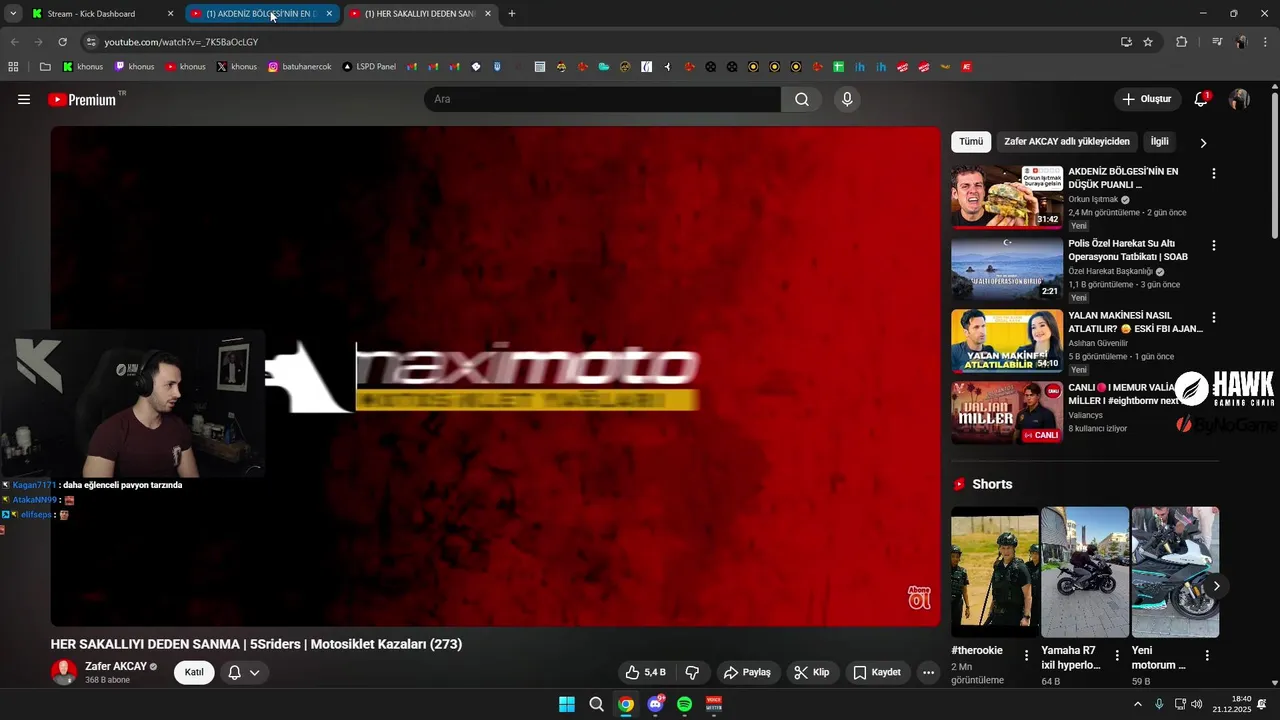1280x720 pixels.
Task: View site information icon in address bar
Action: click(91, 42)
